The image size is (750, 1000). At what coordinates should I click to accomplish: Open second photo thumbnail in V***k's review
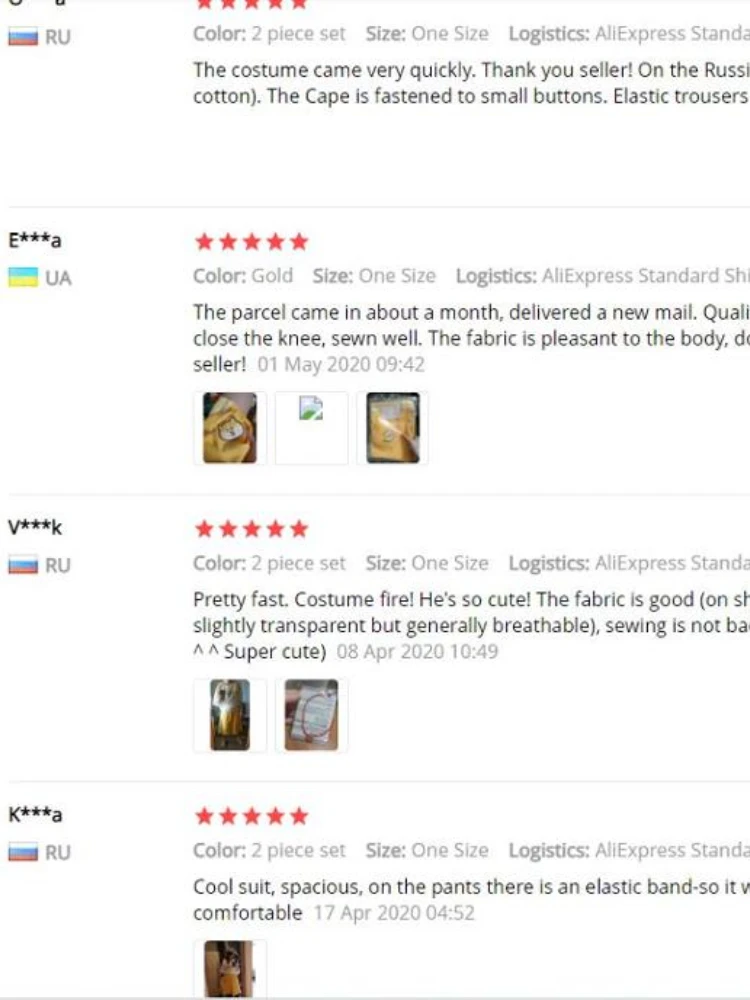[312, 715]
